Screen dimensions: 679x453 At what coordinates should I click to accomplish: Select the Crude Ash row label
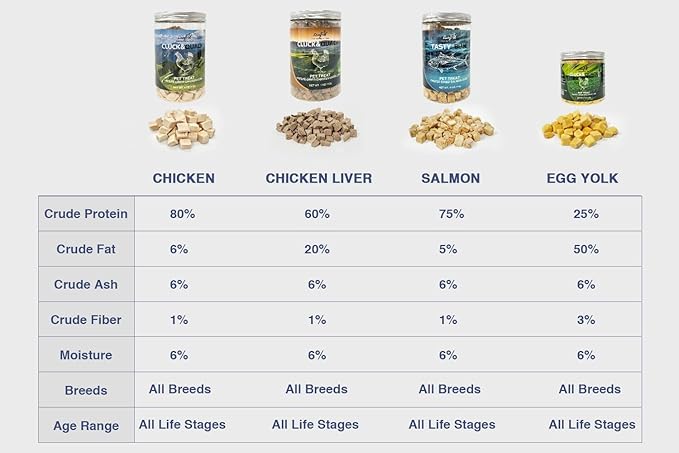pos(86,284)
